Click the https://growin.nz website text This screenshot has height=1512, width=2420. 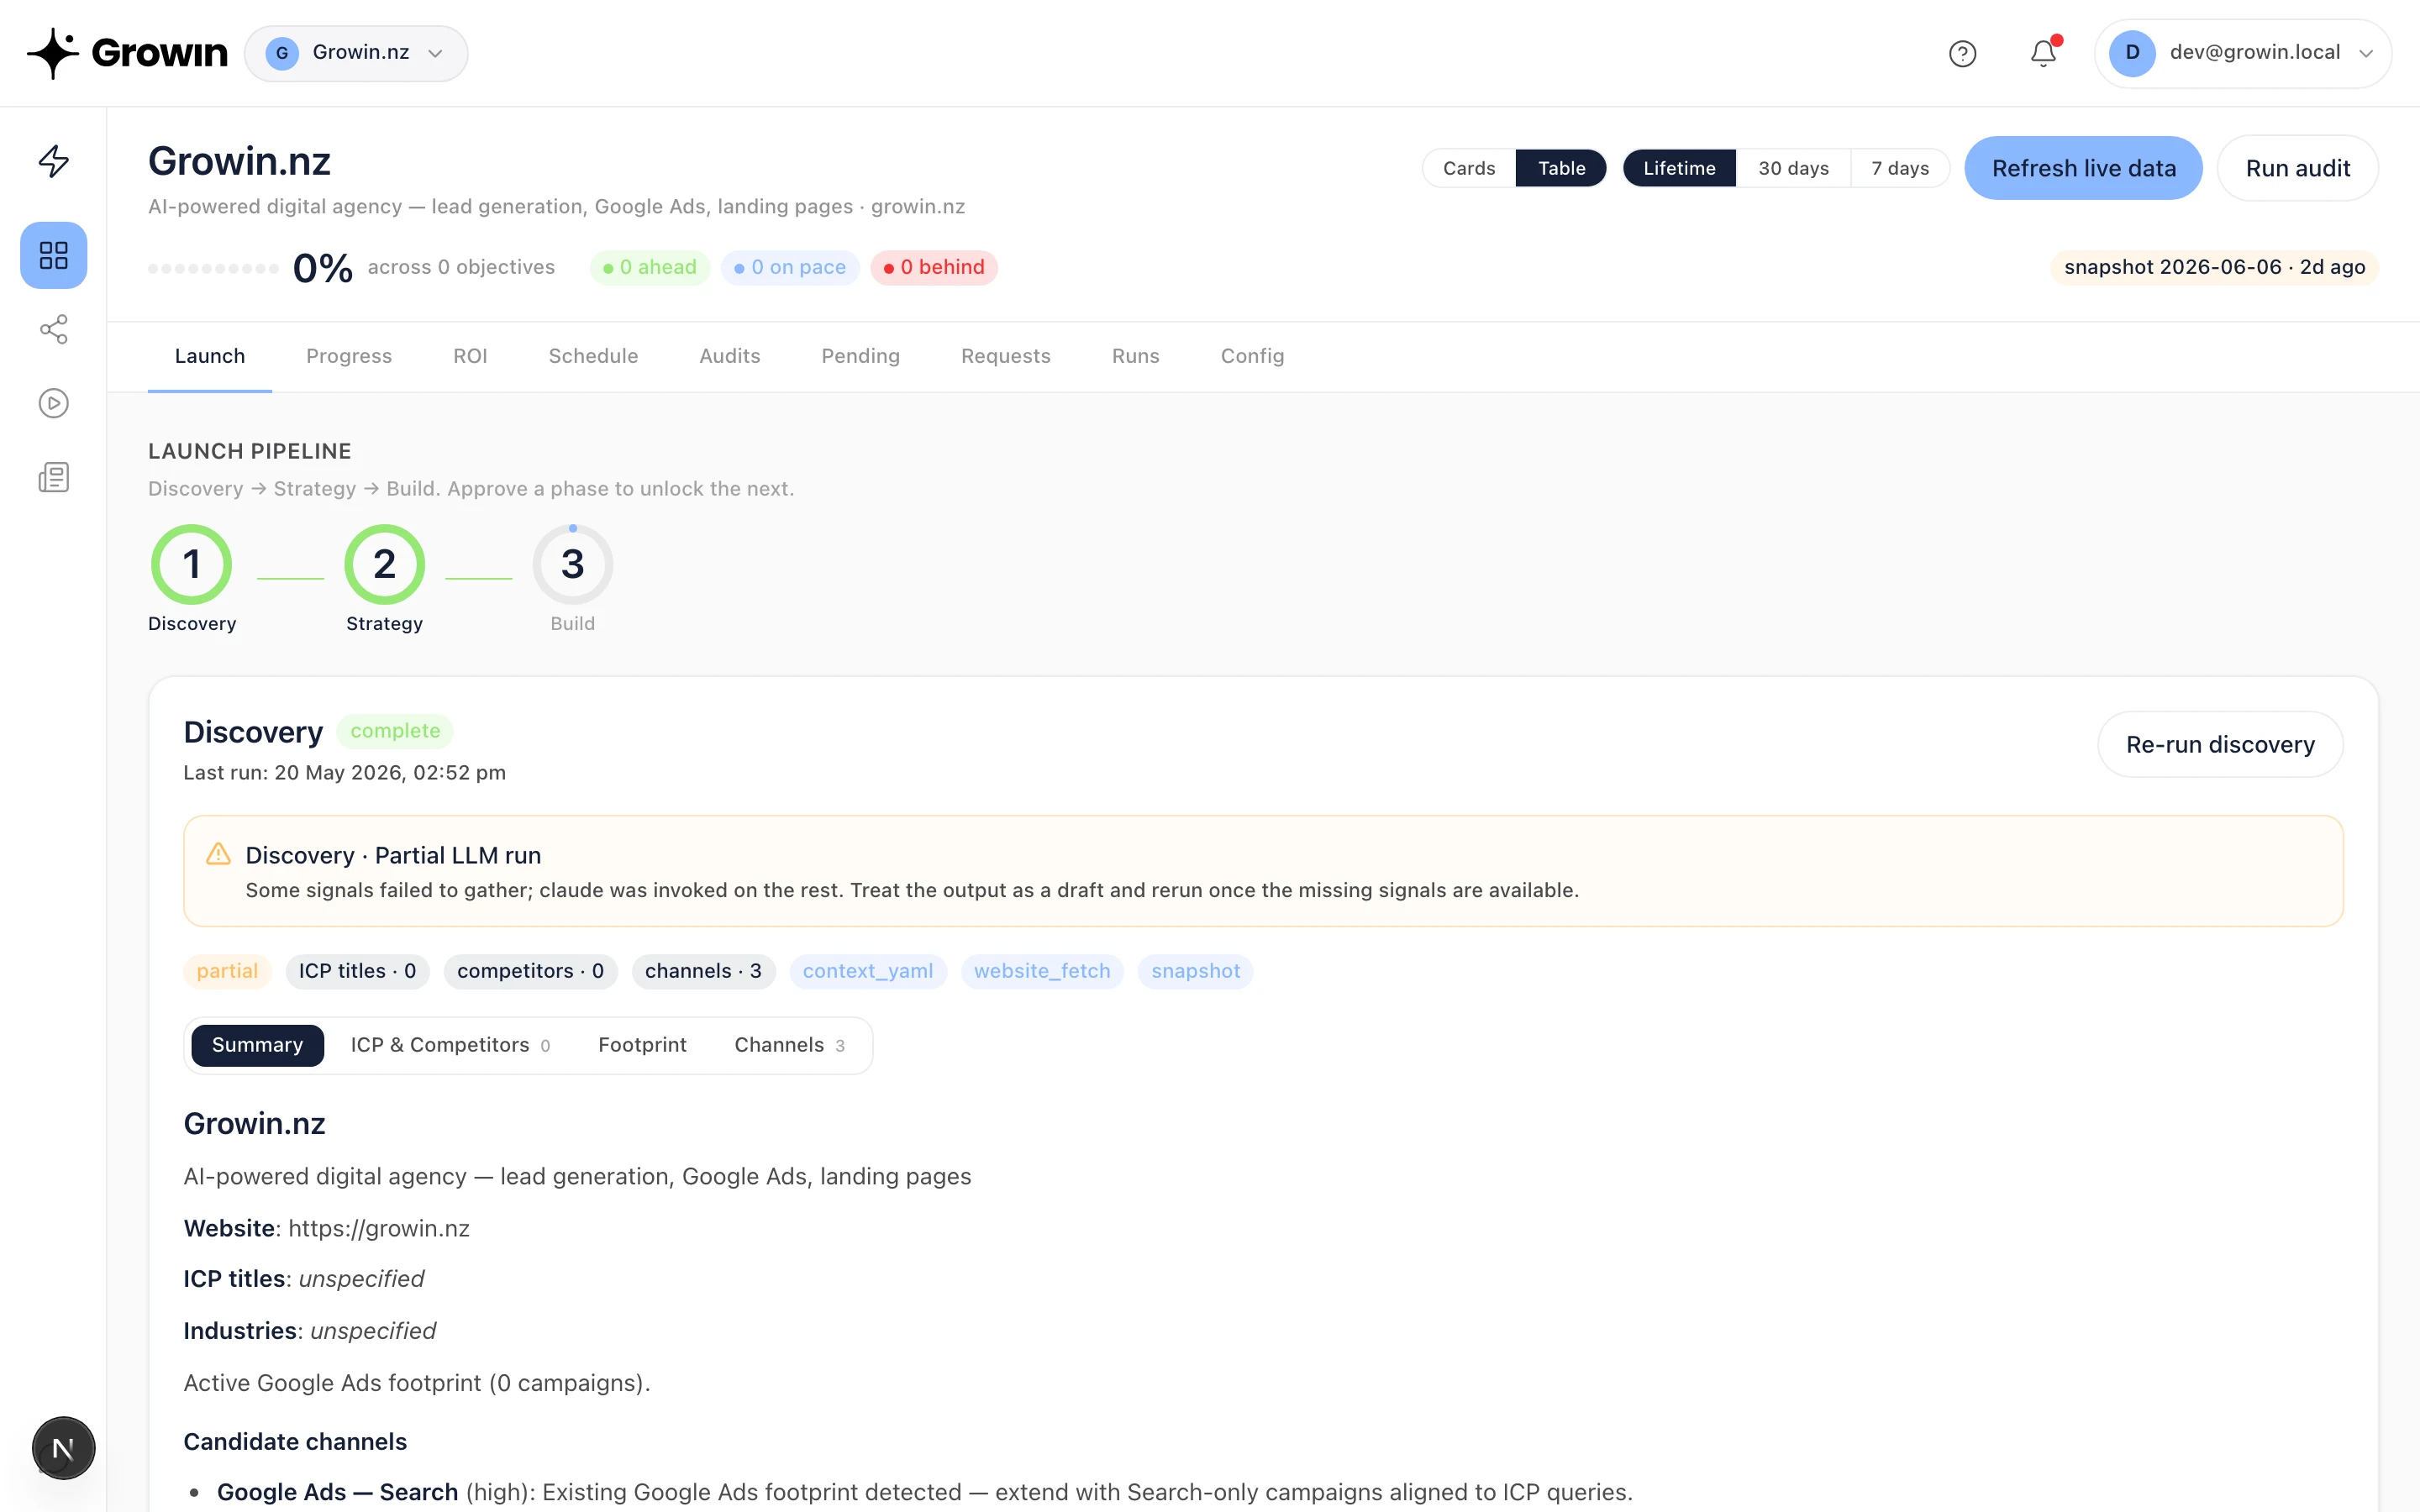click(379, 1228)
